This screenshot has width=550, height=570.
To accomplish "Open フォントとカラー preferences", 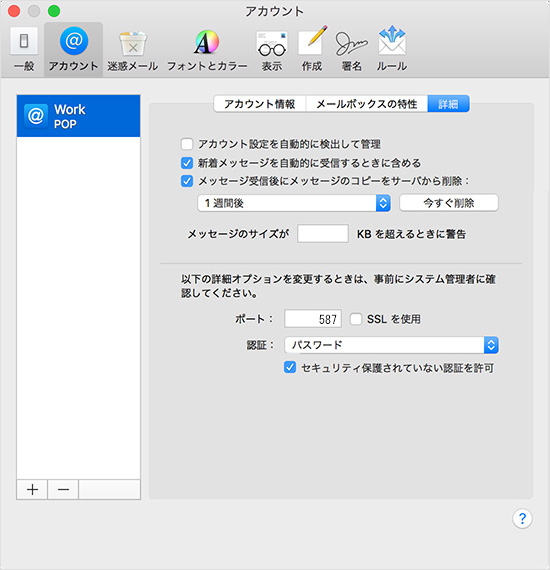I will tap(207, 50).
